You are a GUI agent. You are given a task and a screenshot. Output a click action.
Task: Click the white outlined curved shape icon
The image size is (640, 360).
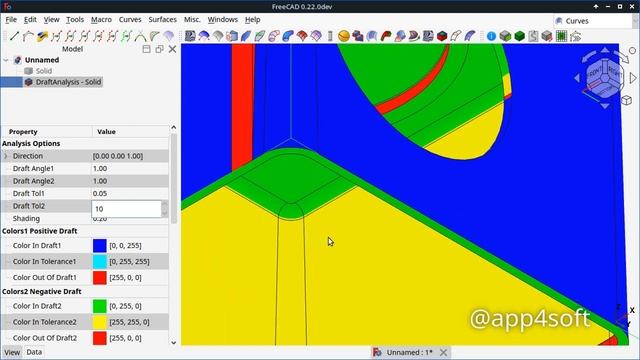(x=456, y=36)
